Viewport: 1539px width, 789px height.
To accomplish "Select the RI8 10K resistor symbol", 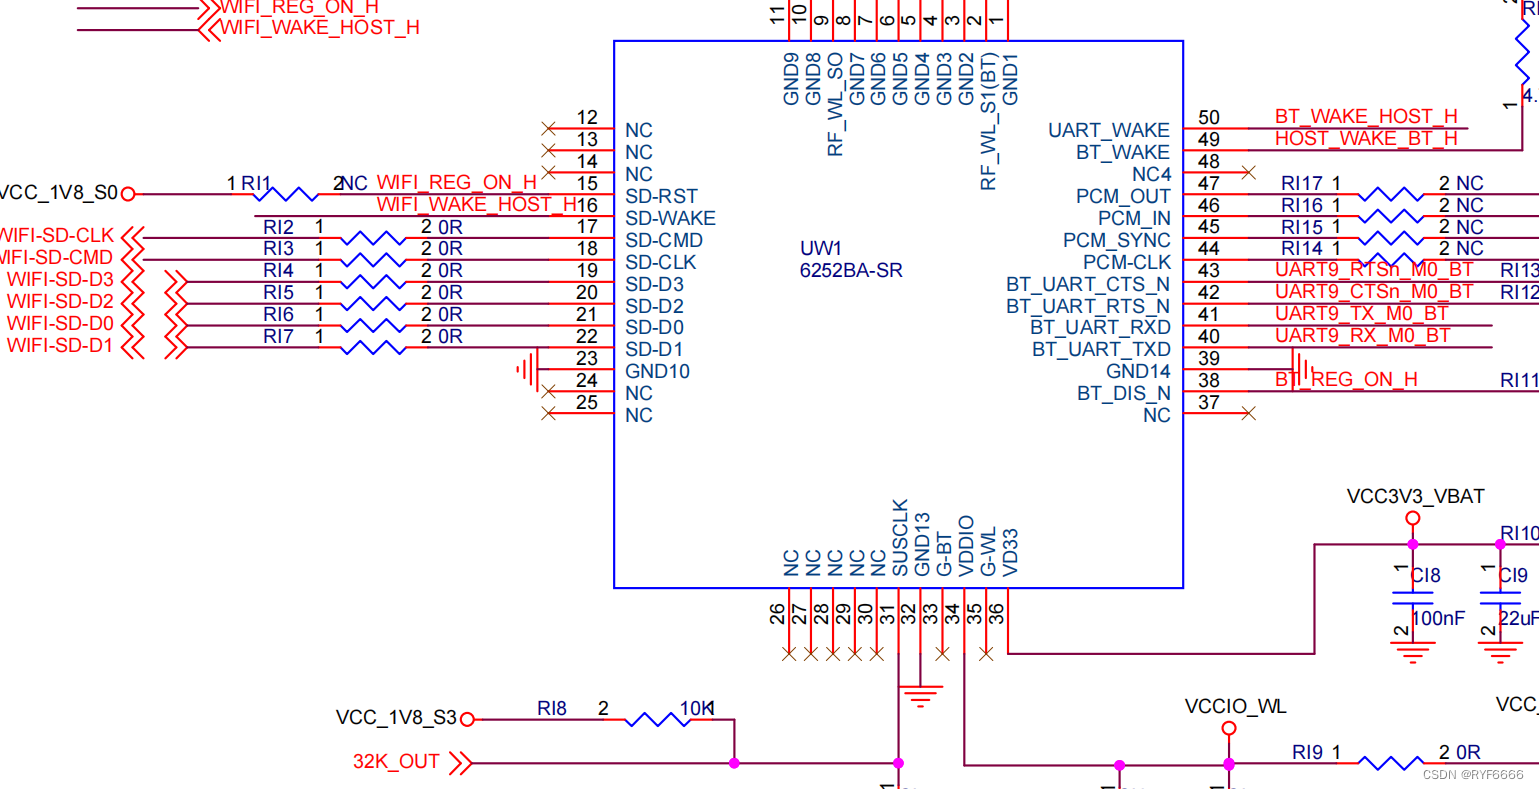I will click(x=657, y=719).
